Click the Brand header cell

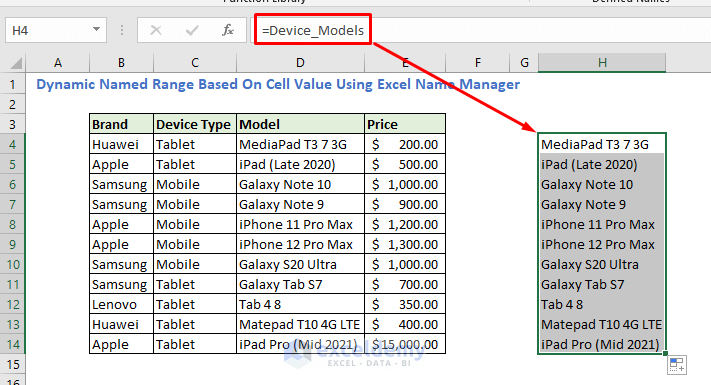[x=122, y=124]
